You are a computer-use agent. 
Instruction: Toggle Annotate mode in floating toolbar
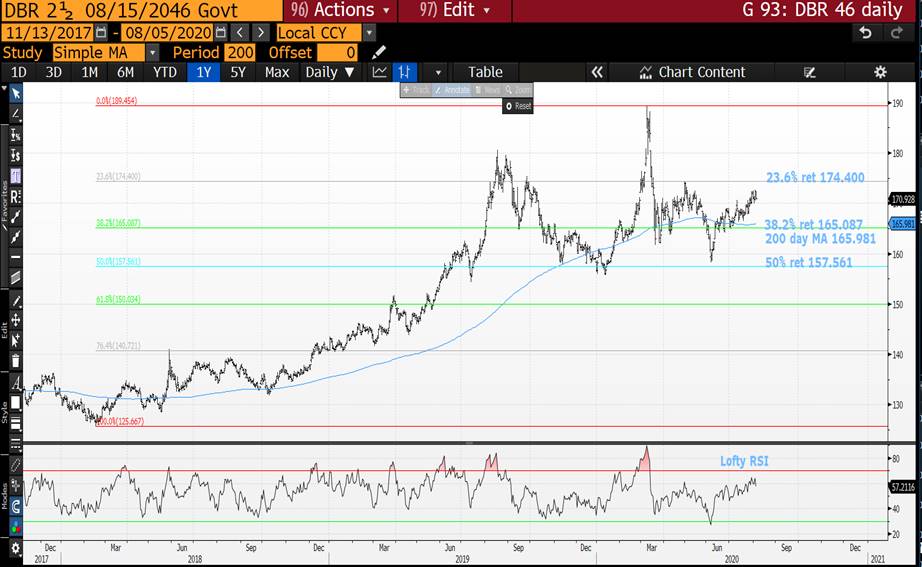coord(452,90)
